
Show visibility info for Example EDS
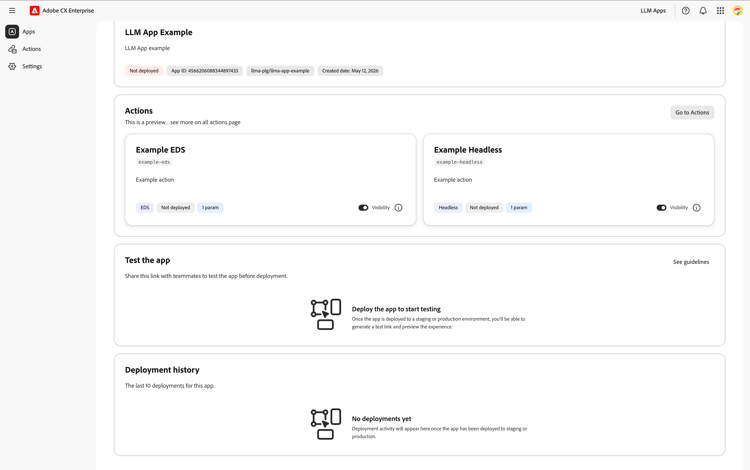point(398,208)
